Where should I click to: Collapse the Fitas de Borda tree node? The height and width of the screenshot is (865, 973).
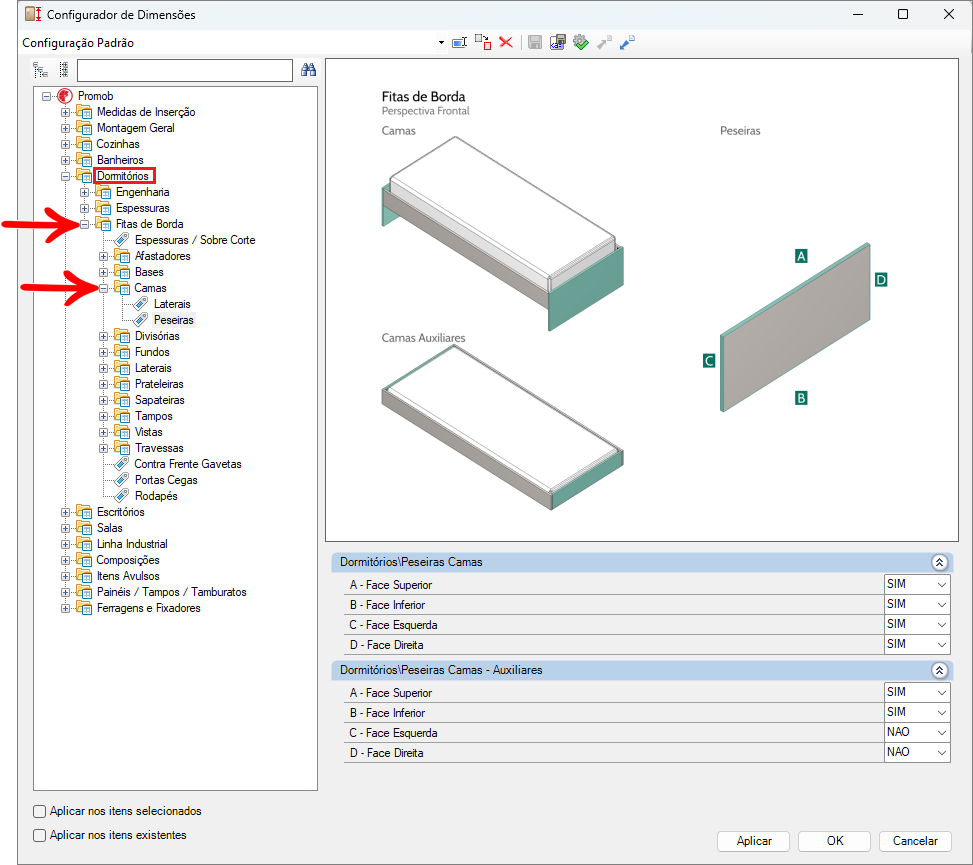point(84,225)
